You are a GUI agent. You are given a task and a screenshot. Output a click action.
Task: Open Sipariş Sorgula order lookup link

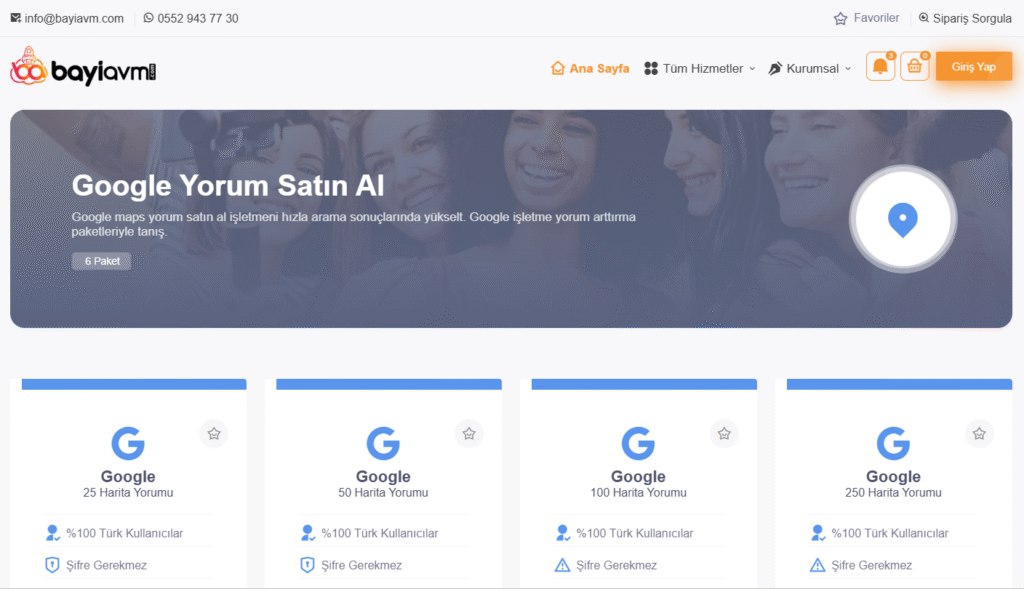(x=964, y=18)
